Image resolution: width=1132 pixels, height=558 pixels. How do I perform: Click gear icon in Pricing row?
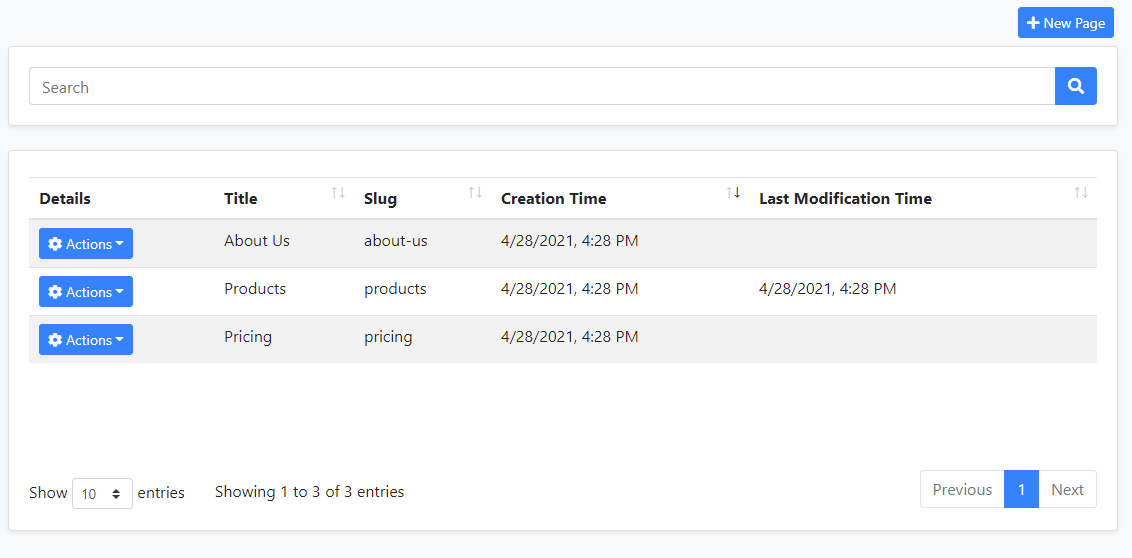55,340
